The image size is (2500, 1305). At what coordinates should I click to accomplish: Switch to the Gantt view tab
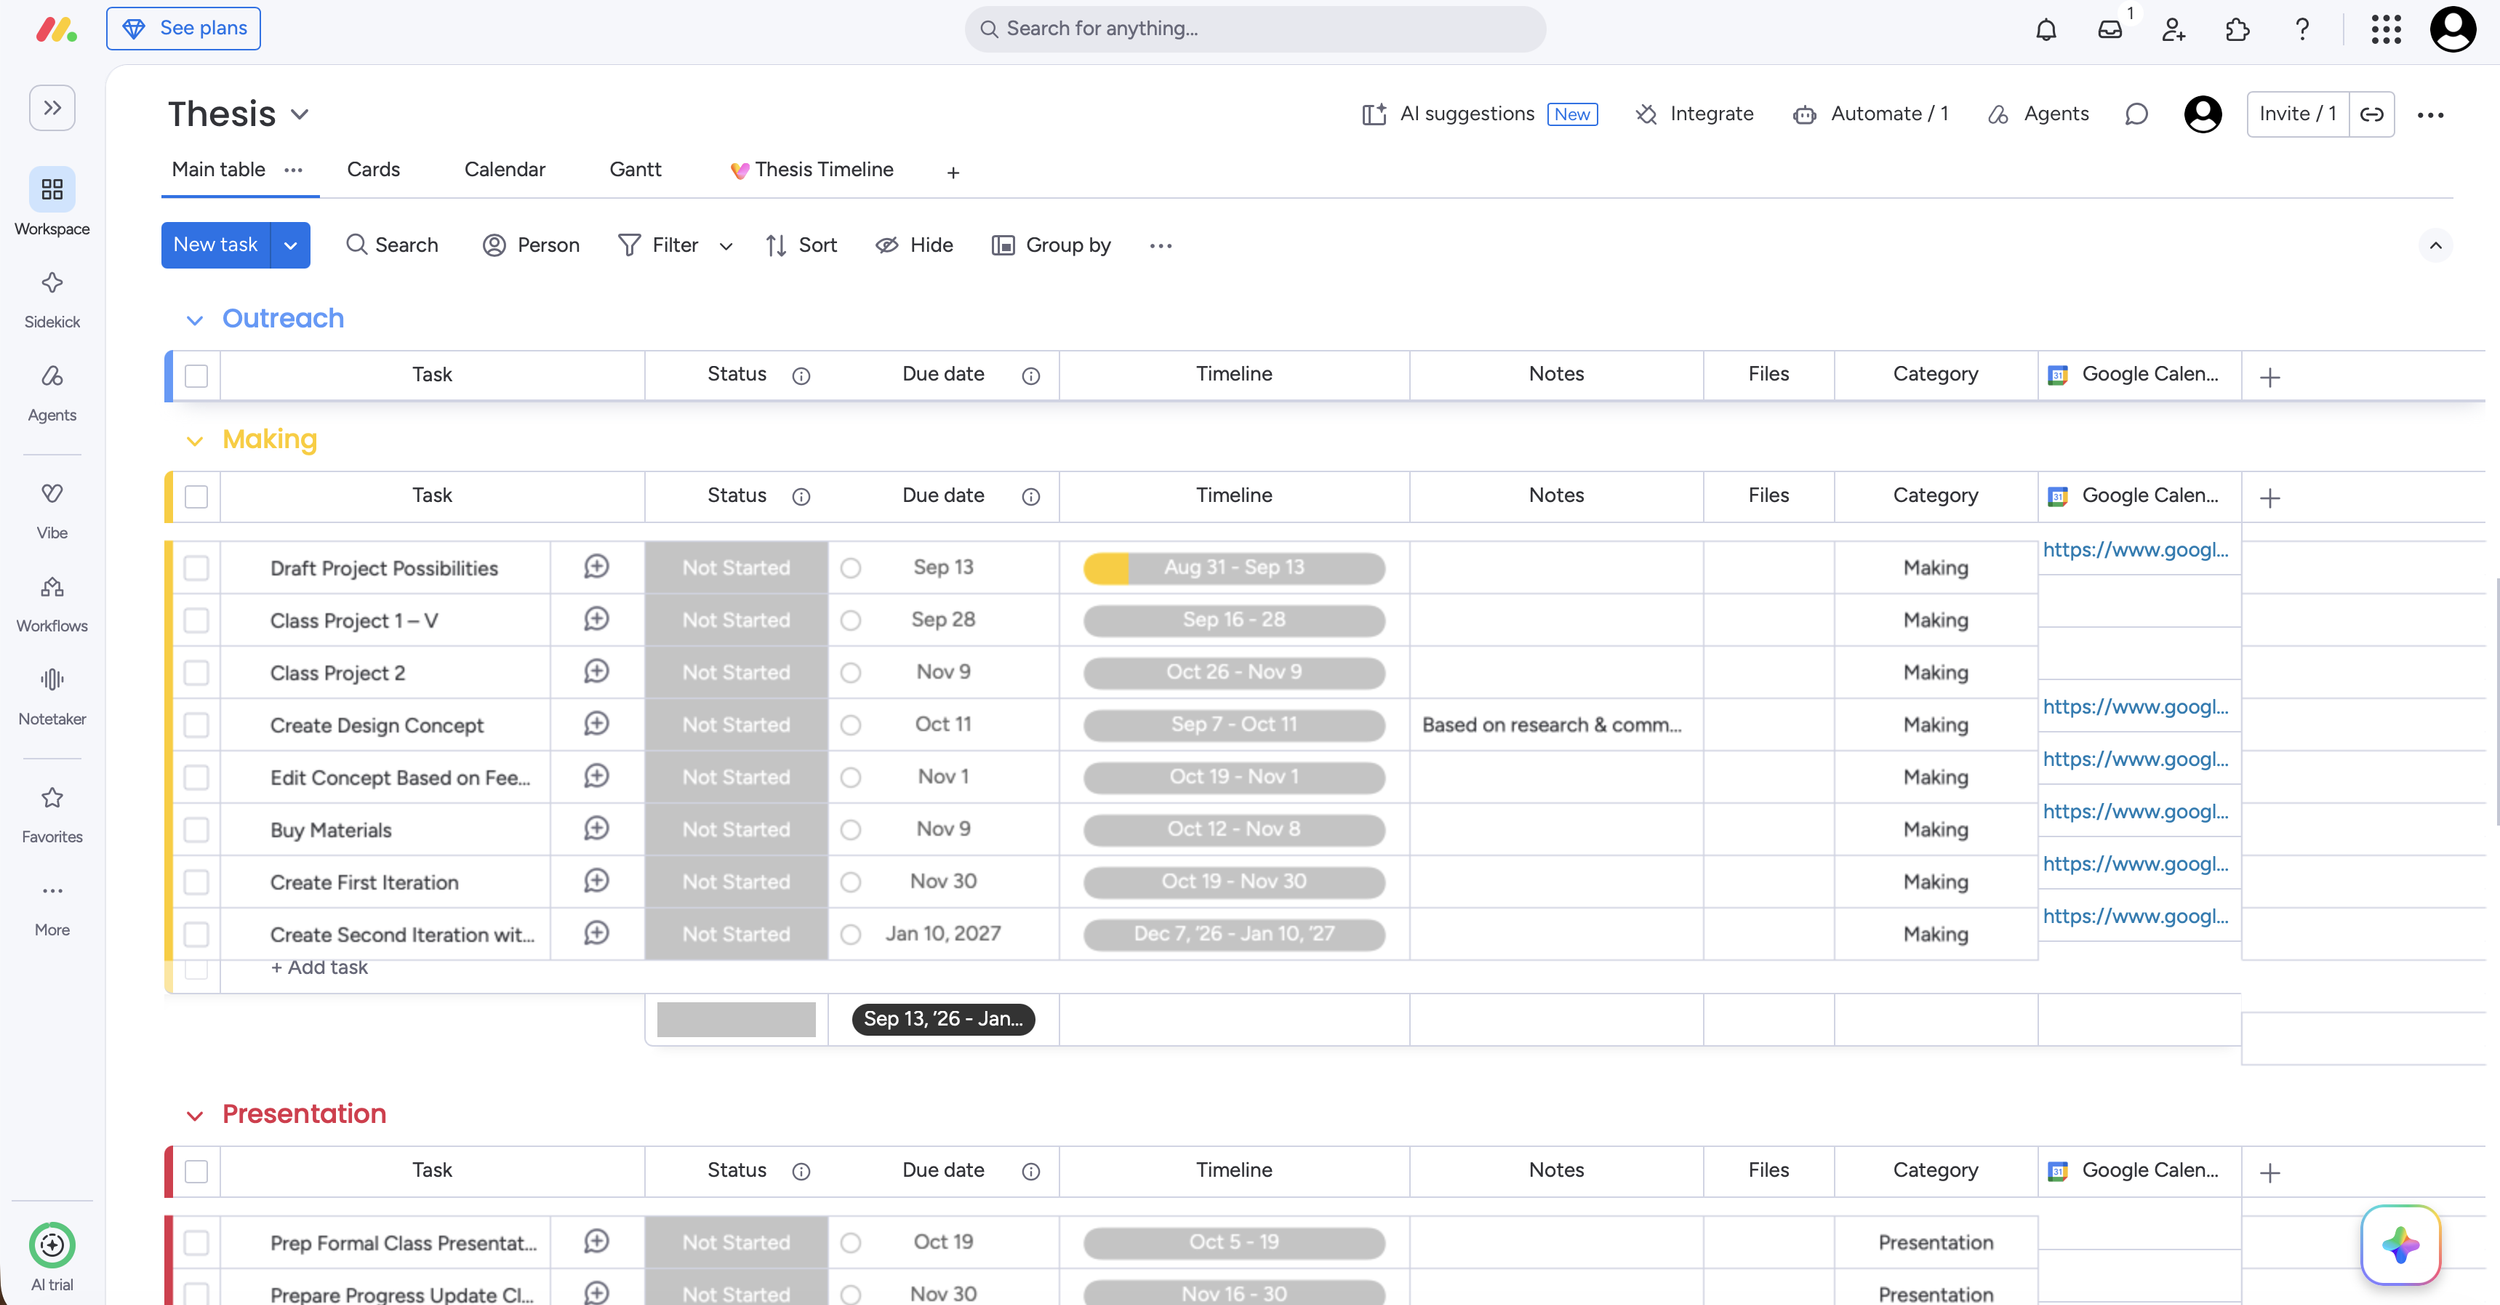[x=635, y=170]
